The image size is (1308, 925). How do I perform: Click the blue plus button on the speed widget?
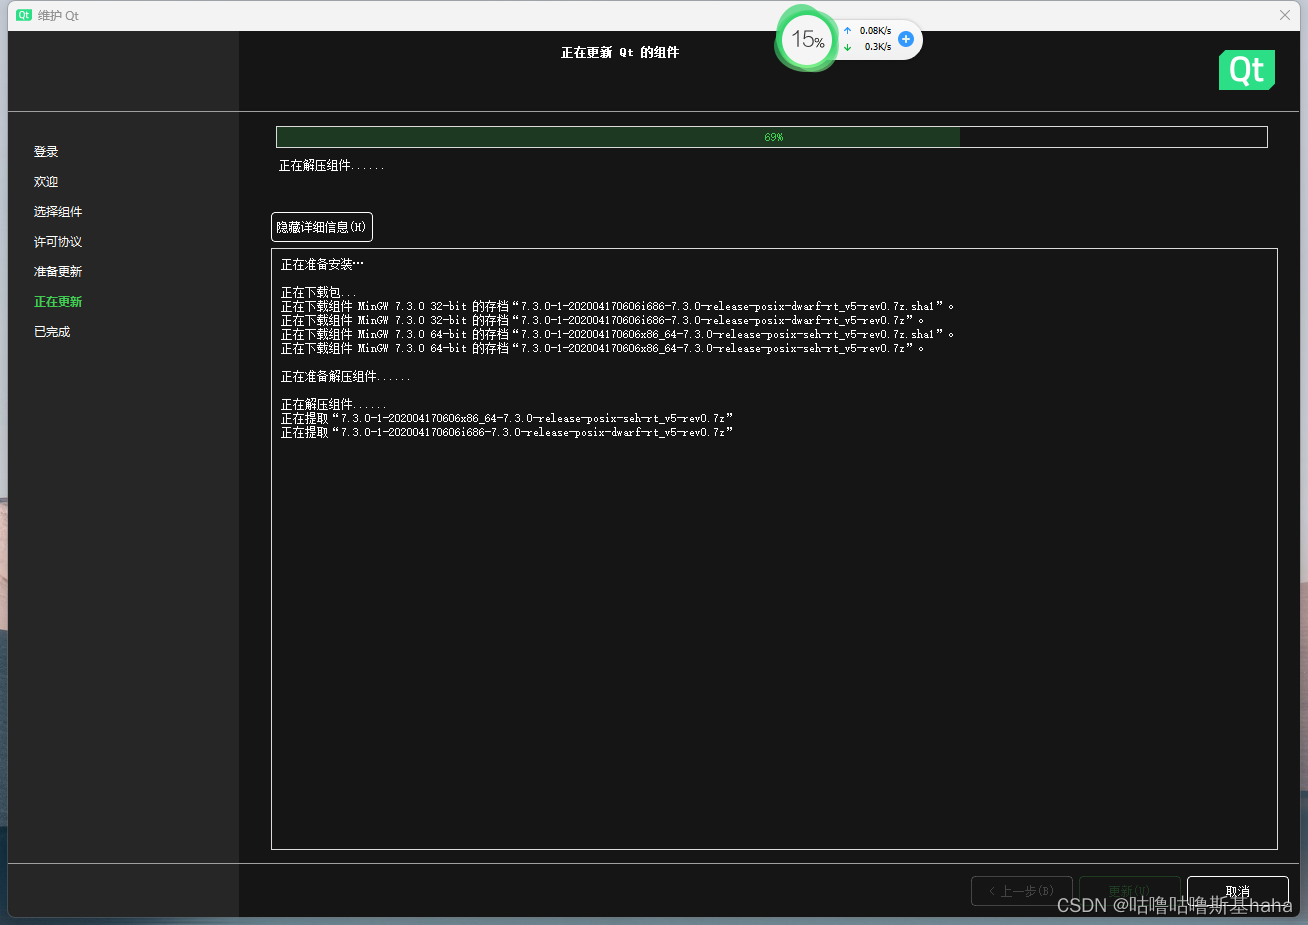coord(905,38)
